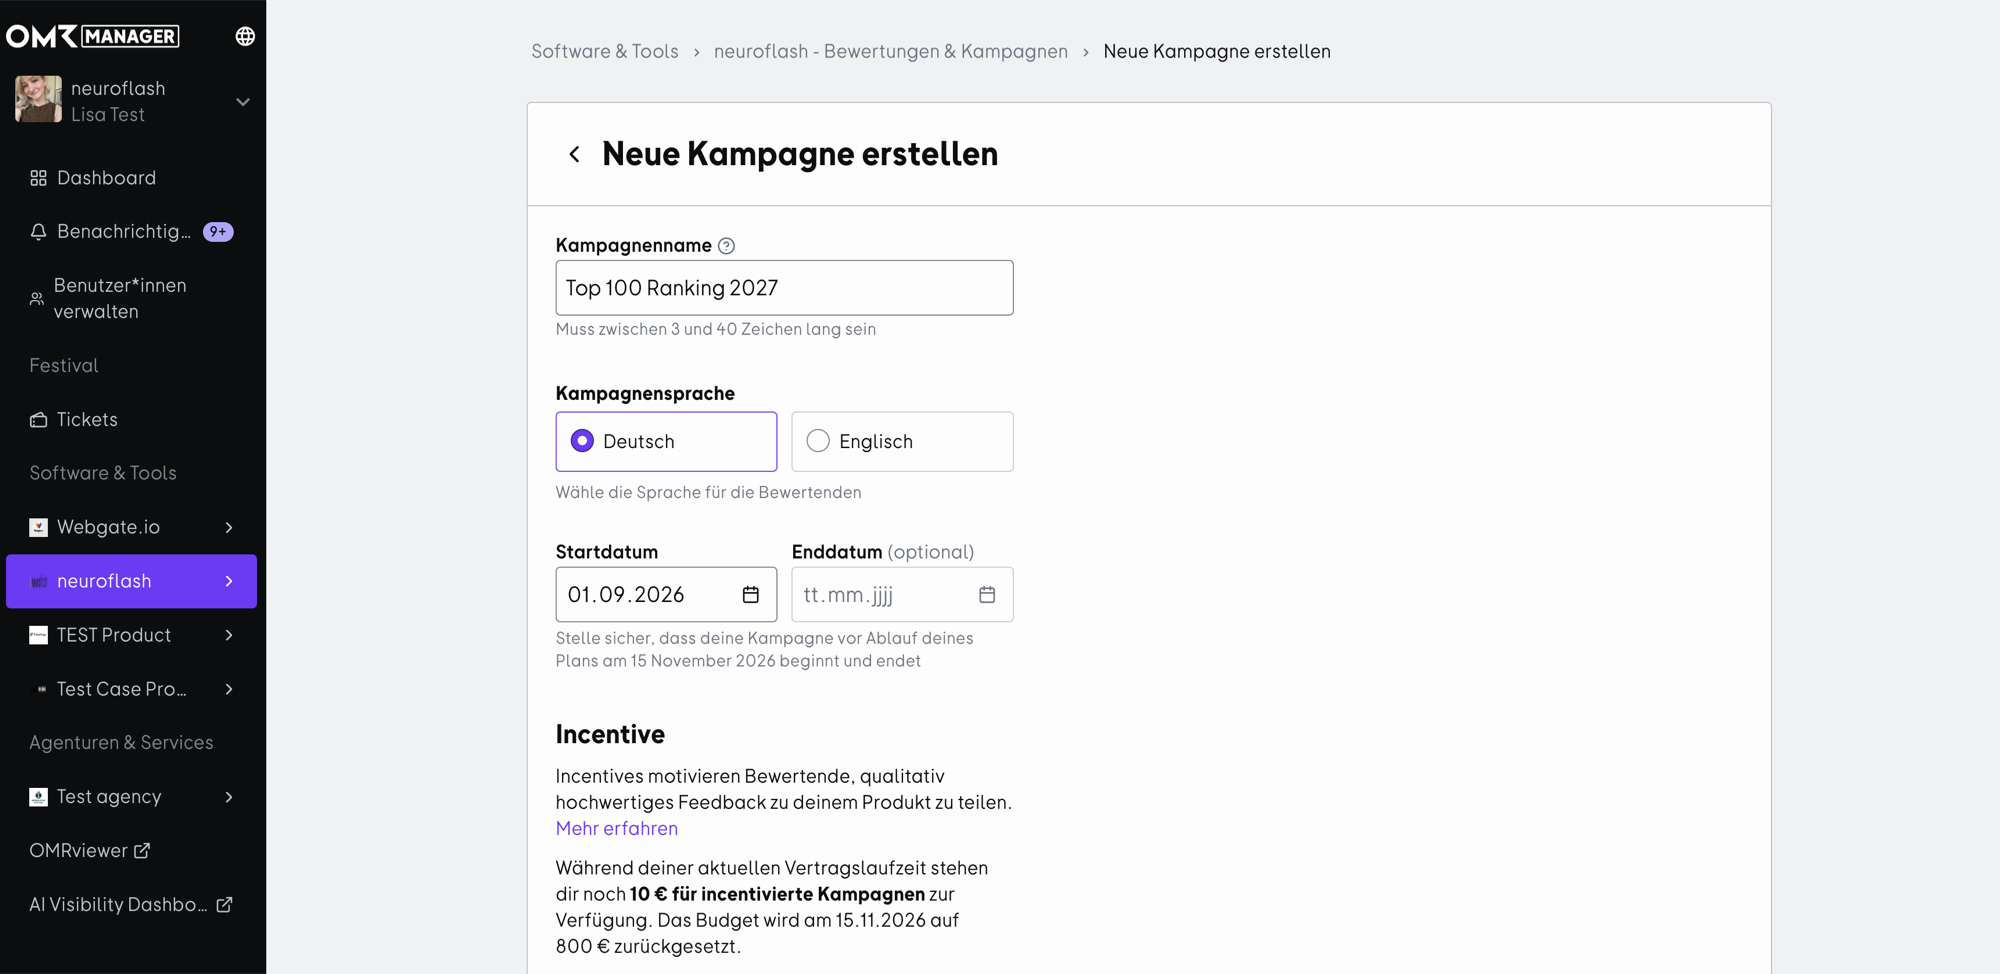Viewport: 2000px width, 974px height.
Task: Open the language globe icon
Action: click(x=245, y=36)
